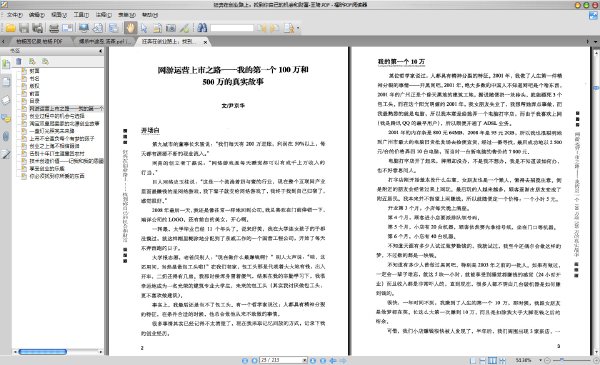
Task: Open the Attachments paperclip sidebar icon
Action: 6,136
